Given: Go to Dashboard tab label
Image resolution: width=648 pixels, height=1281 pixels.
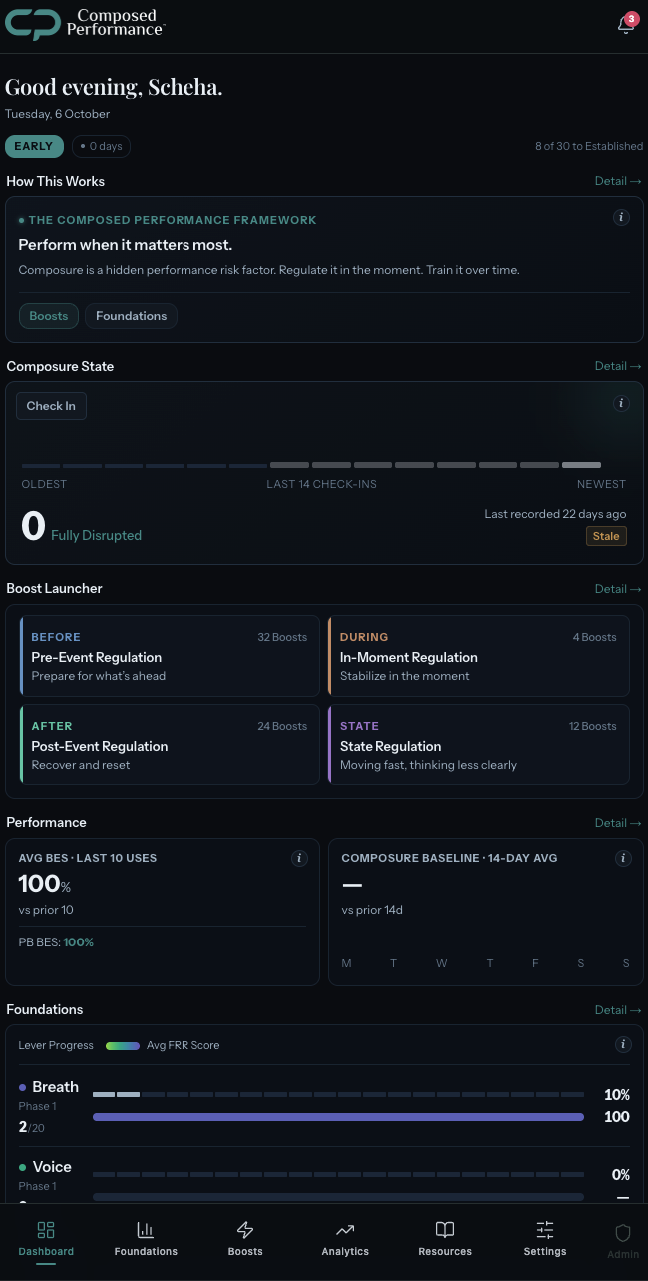Looking at the screenshot, I should tap(46, 1252).
